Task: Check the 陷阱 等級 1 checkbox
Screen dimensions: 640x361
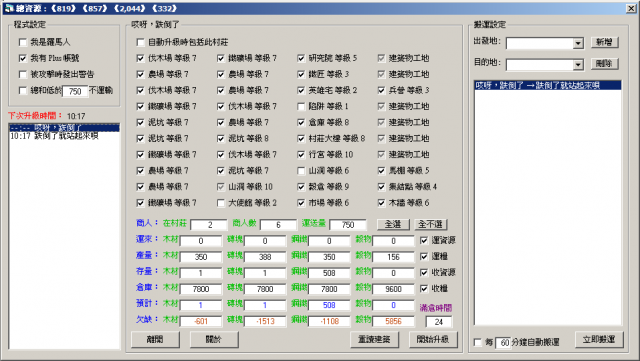Action: (301, 107)
